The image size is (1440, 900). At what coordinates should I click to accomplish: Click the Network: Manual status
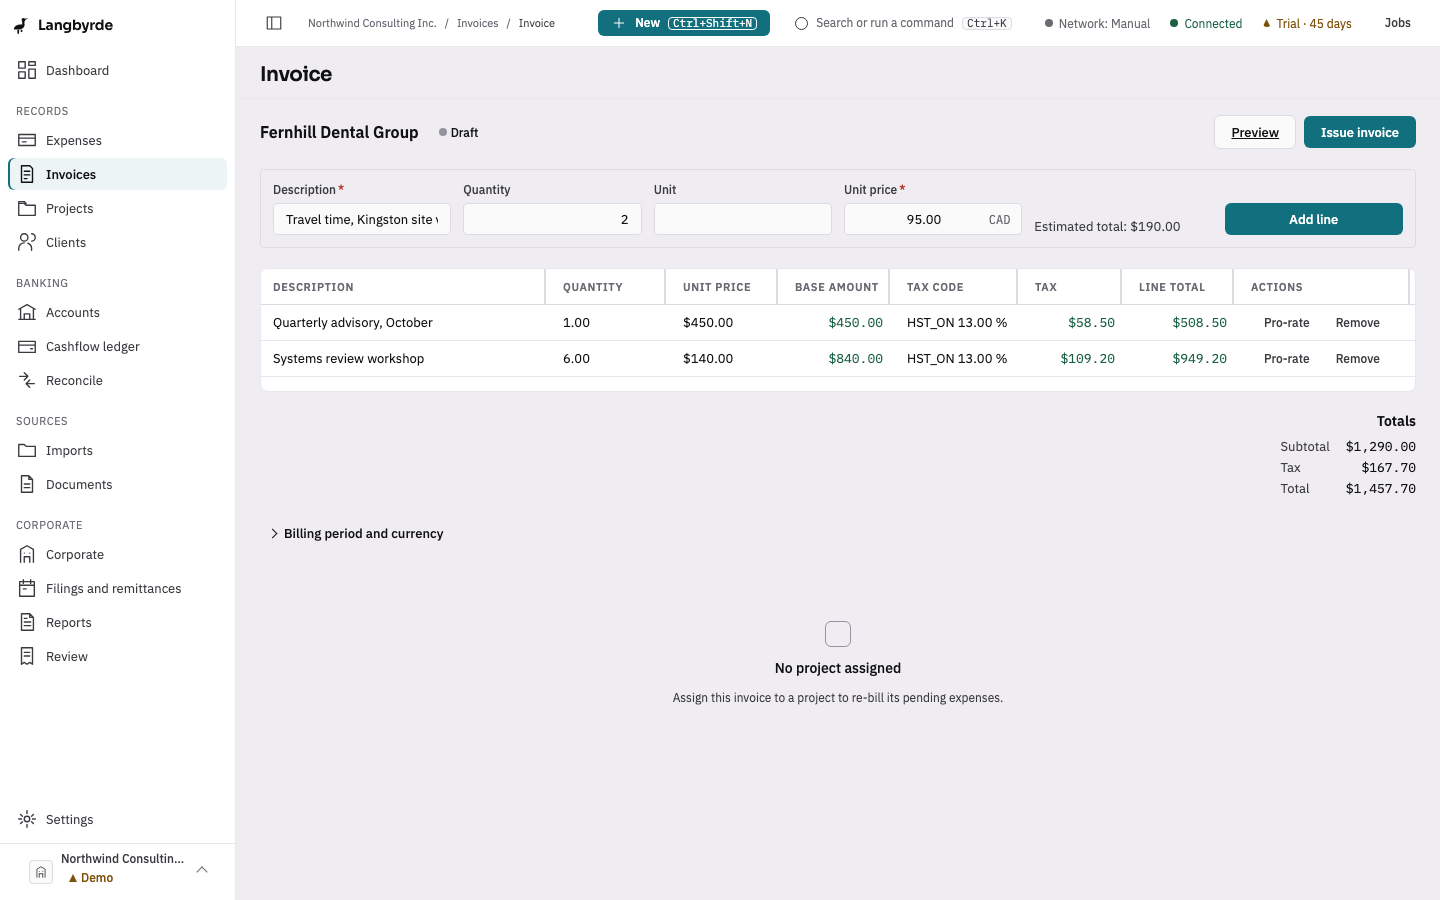coord(1097,23)
